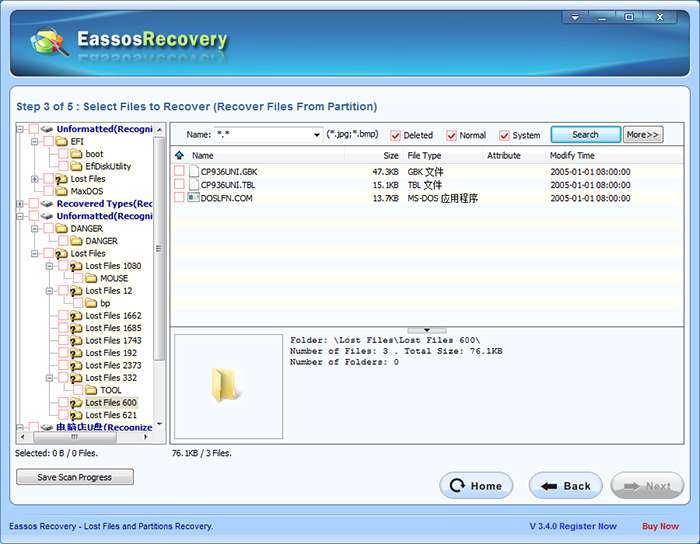Click the Back button
The image size is (700, 544).
point(566,486)
